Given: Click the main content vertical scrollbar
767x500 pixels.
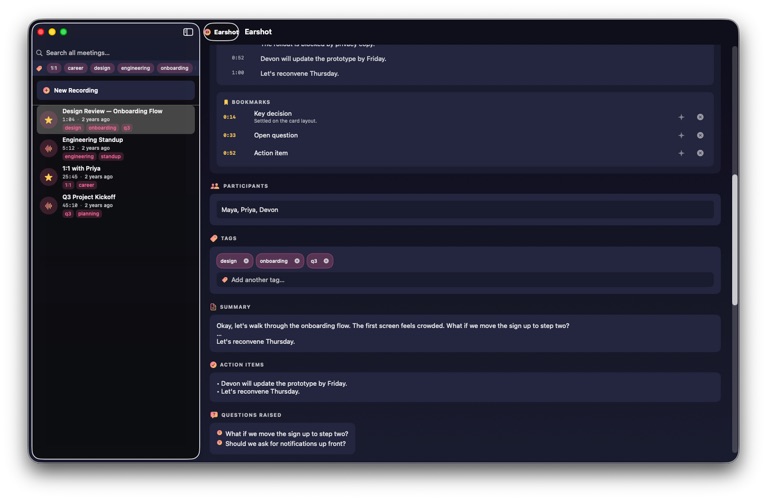Looking at the screenshot, I should [734, 240].
